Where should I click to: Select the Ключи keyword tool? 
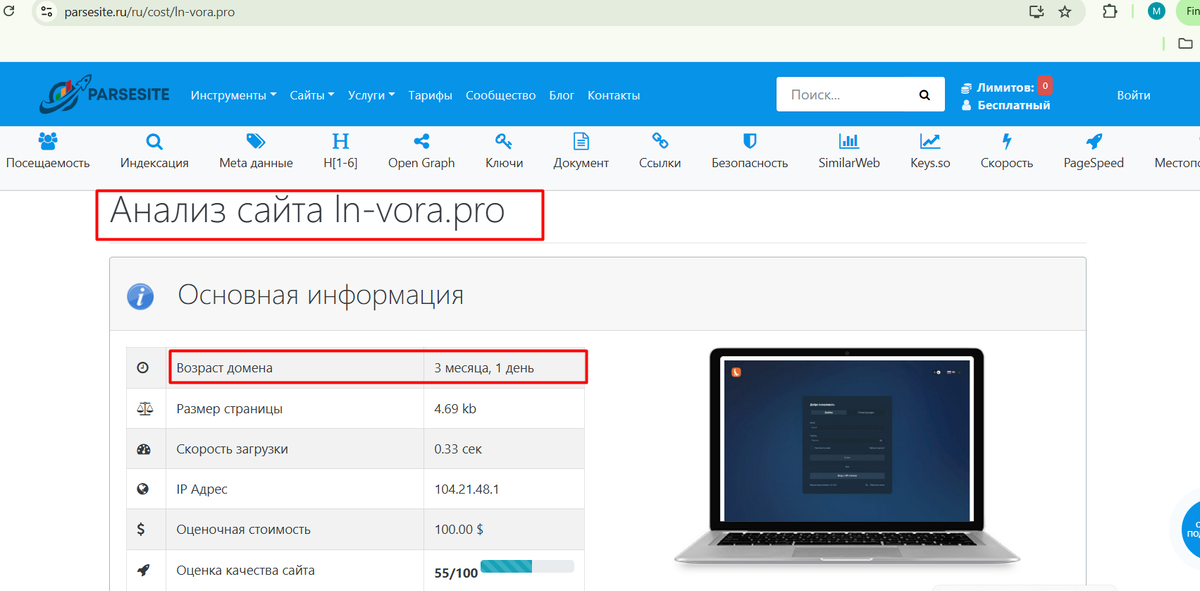pyautogui.click(x=503, y=150)
